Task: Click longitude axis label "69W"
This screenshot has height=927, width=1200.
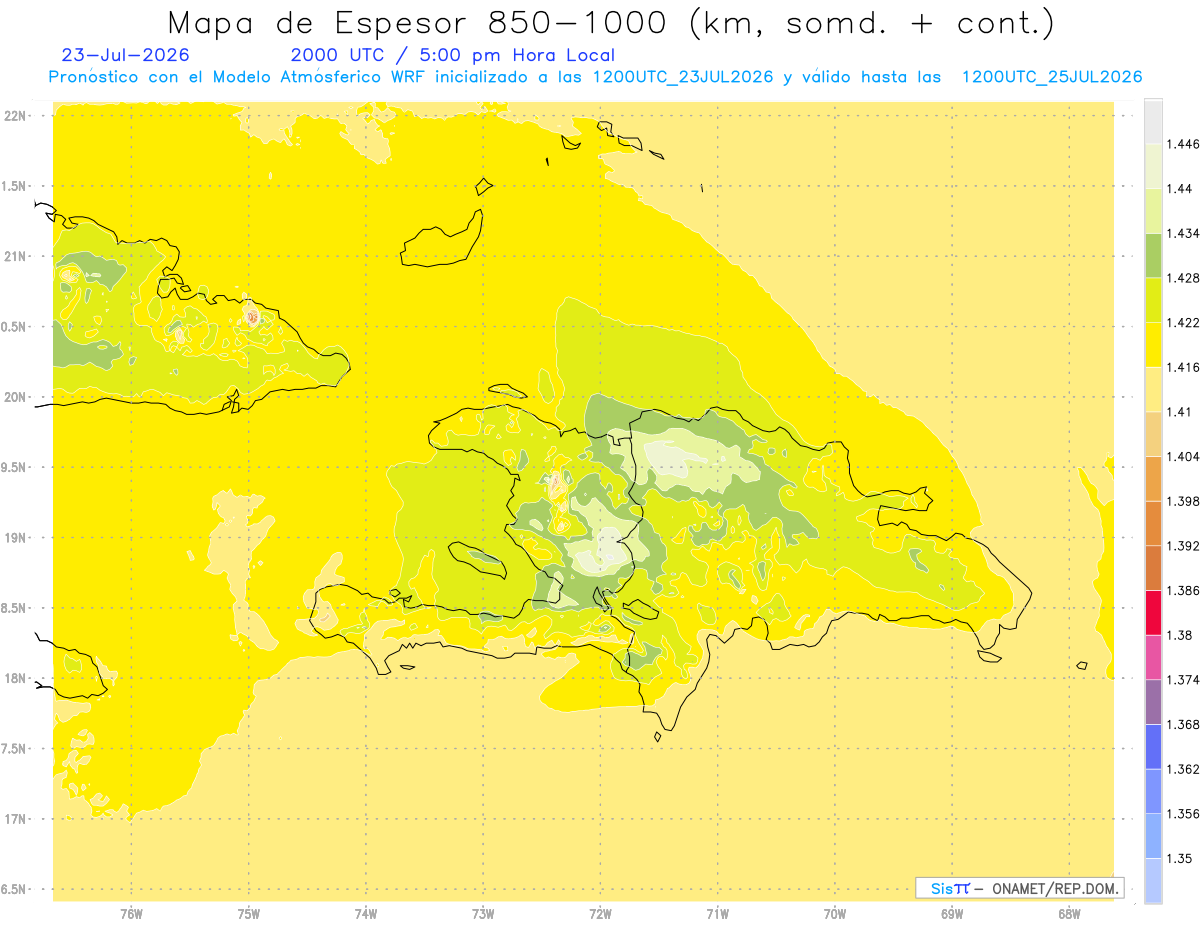Action: (952, 913)
